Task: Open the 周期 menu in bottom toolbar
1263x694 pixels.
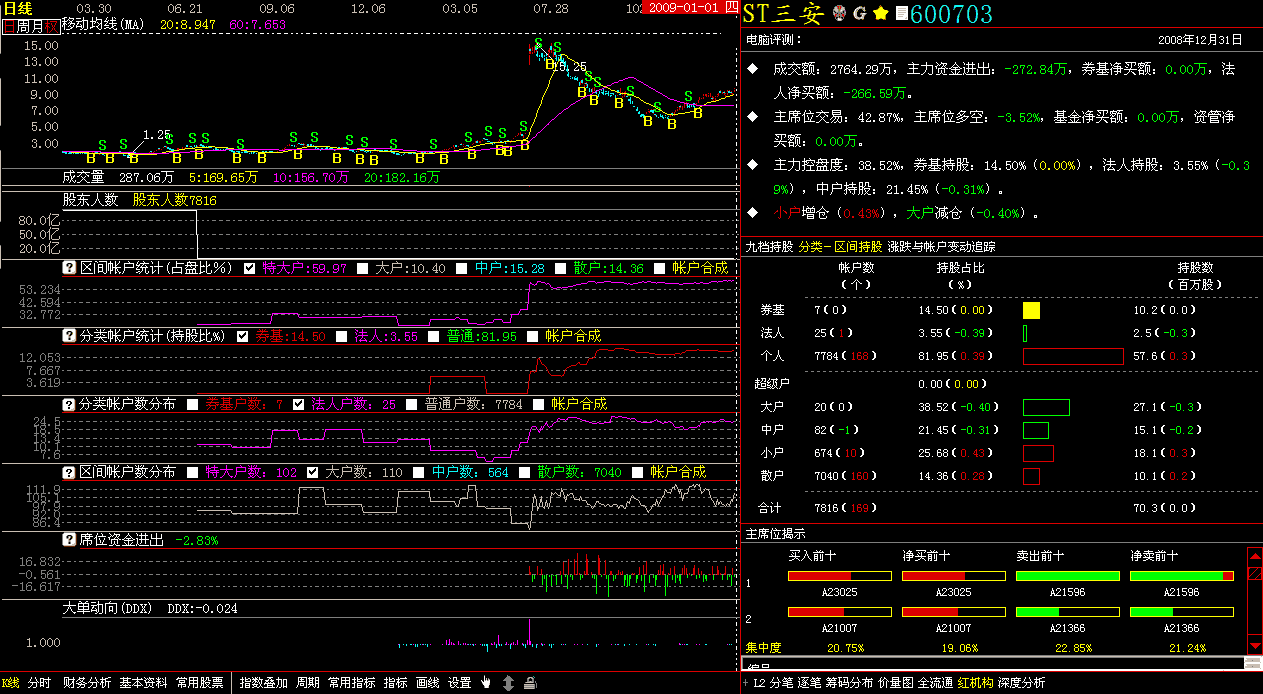Action: click(308, 683)
